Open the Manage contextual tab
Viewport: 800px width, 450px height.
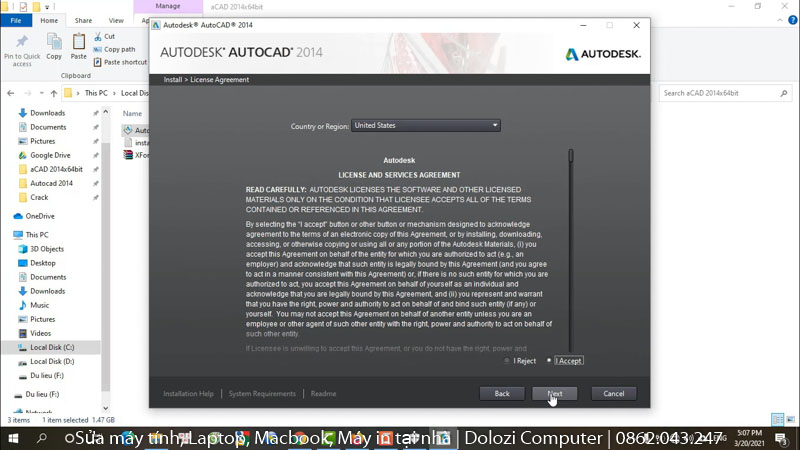(x=168, y=6)
